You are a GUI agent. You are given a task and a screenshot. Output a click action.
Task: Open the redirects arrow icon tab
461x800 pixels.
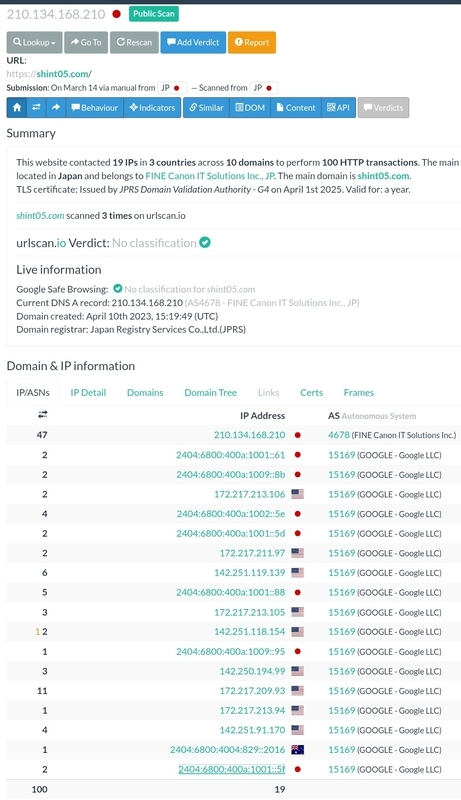pos(56,108)
